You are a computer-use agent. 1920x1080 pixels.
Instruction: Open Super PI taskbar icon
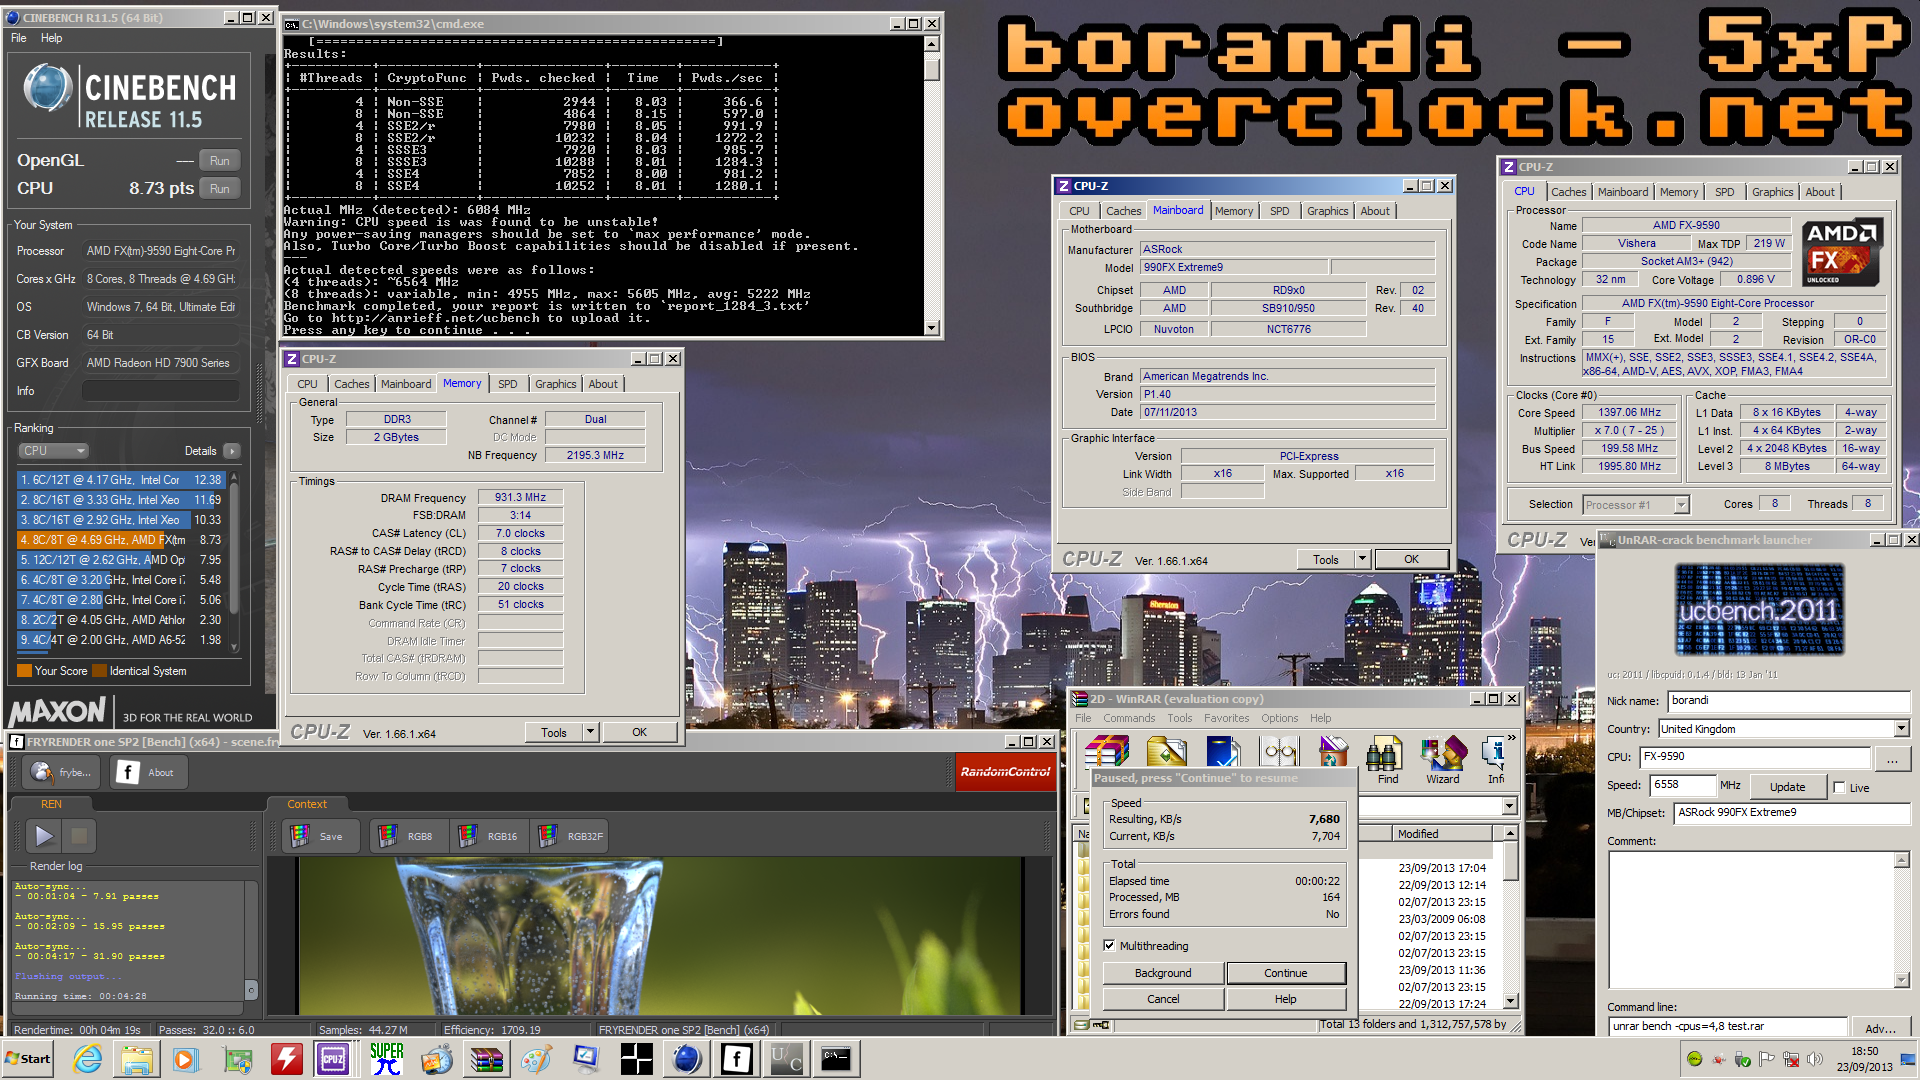tap(386, 1059)
